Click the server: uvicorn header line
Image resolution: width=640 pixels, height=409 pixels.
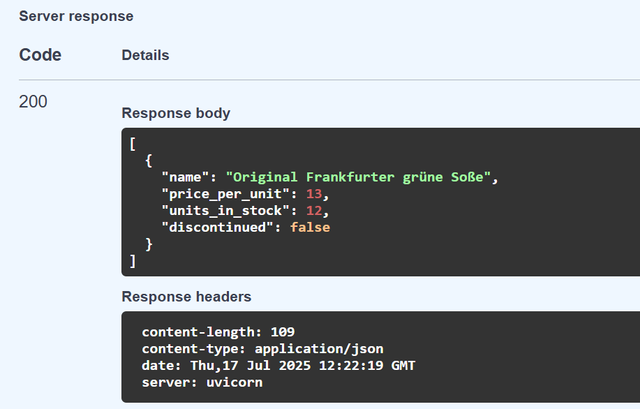coord(202,382)
